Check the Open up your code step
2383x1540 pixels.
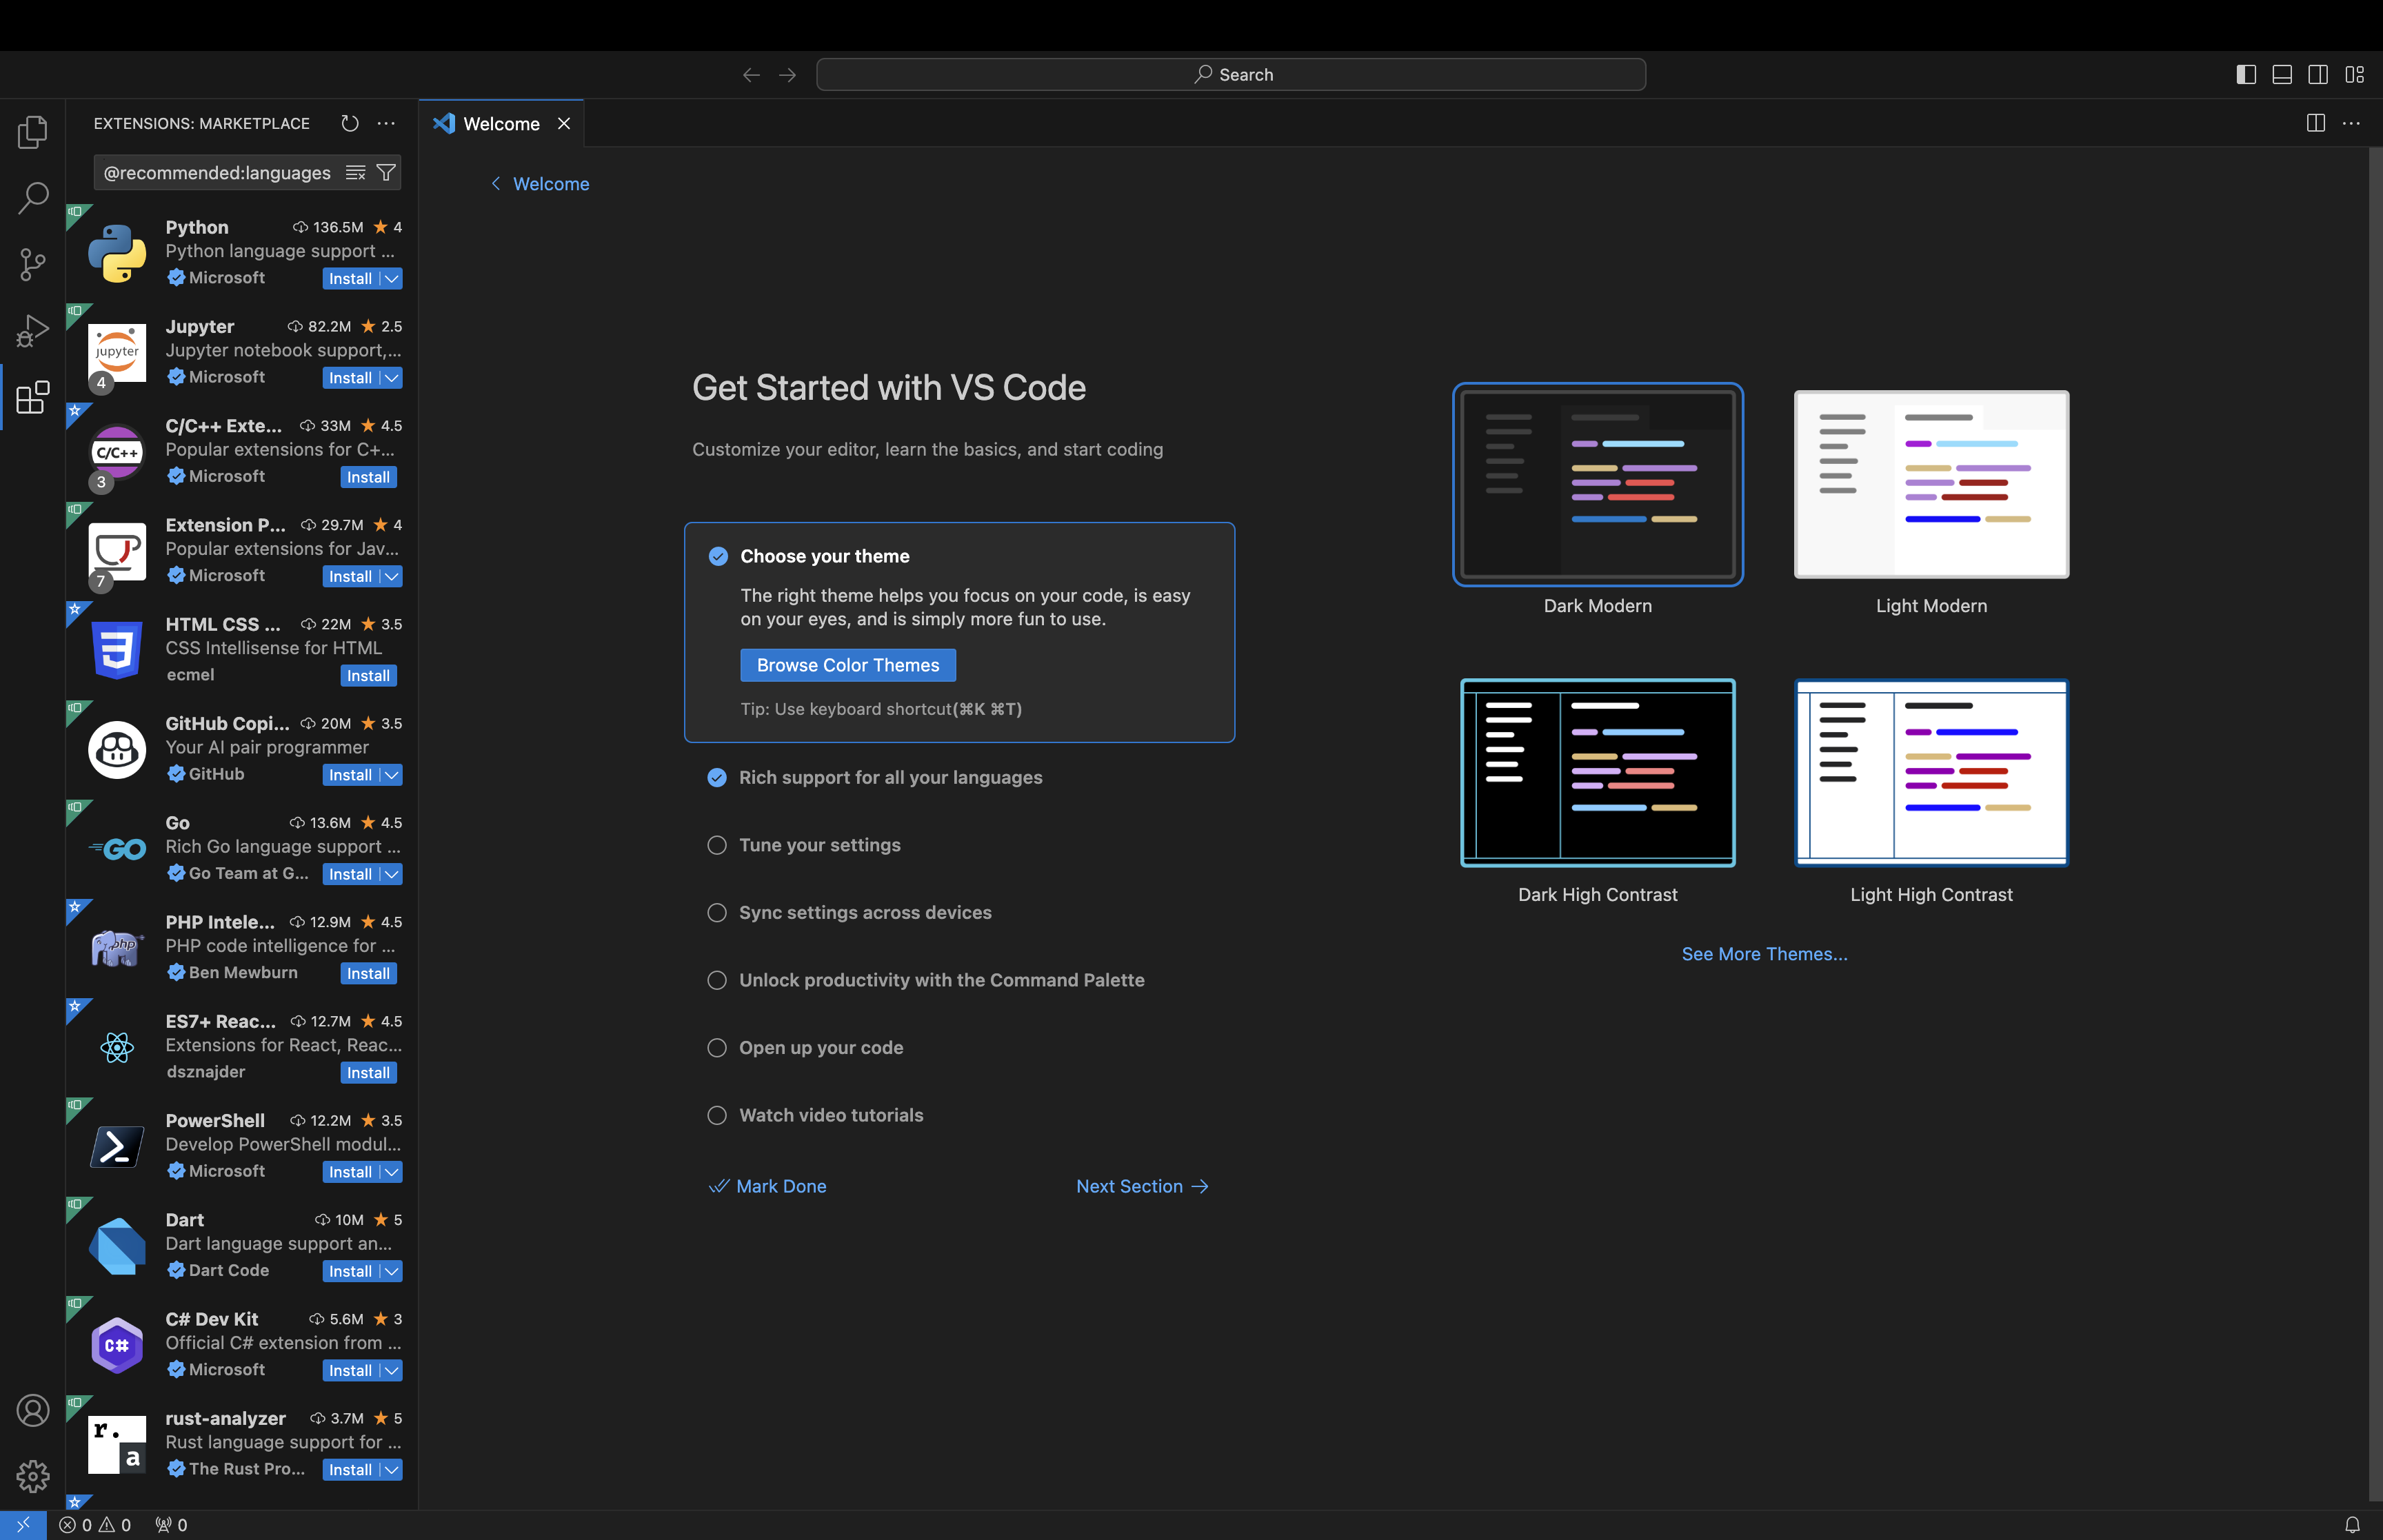[717, 1048]
